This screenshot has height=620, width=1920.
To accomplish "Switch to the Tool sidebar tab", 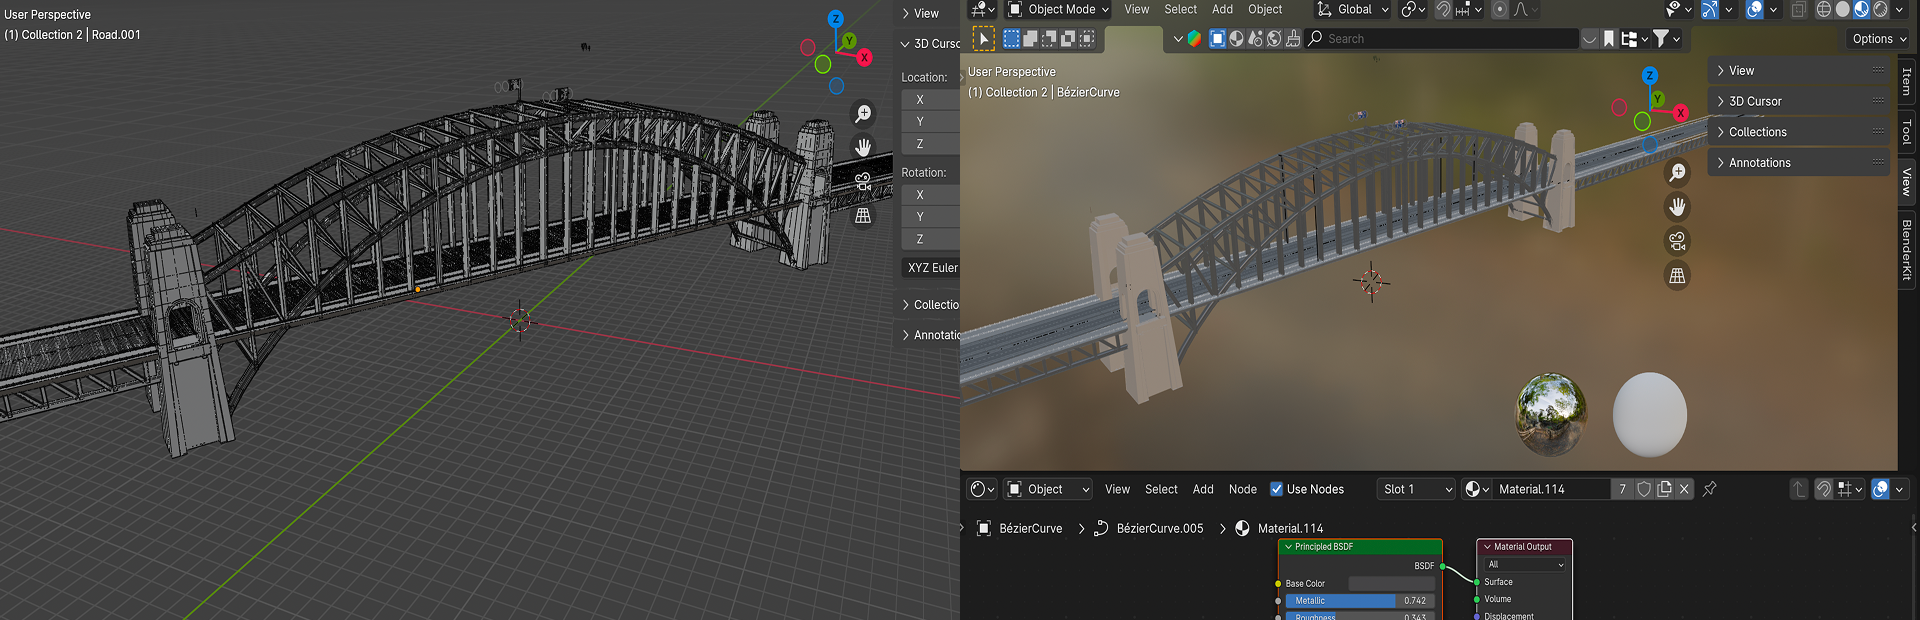I will pos(1907,131).
